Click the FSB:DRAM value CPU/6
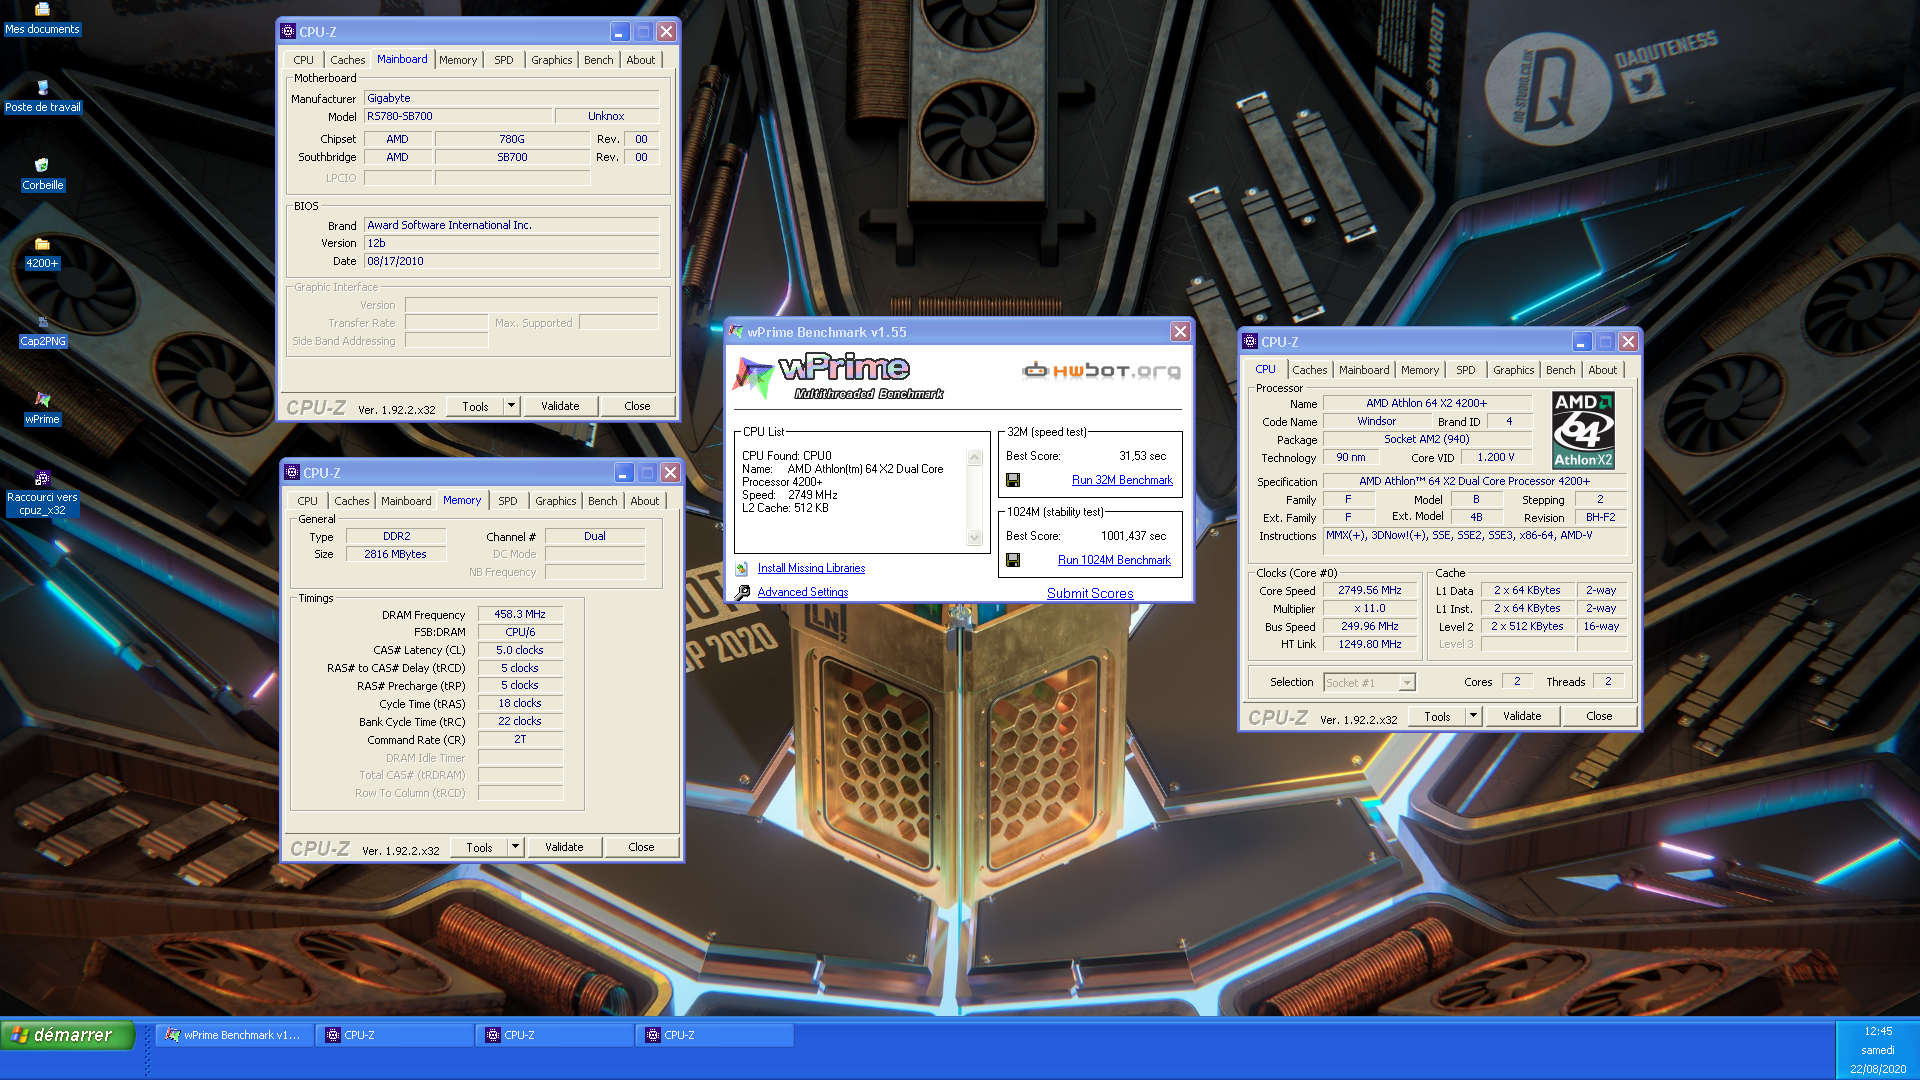Viewport: 1920px width, 1080px height. [520, 632]
